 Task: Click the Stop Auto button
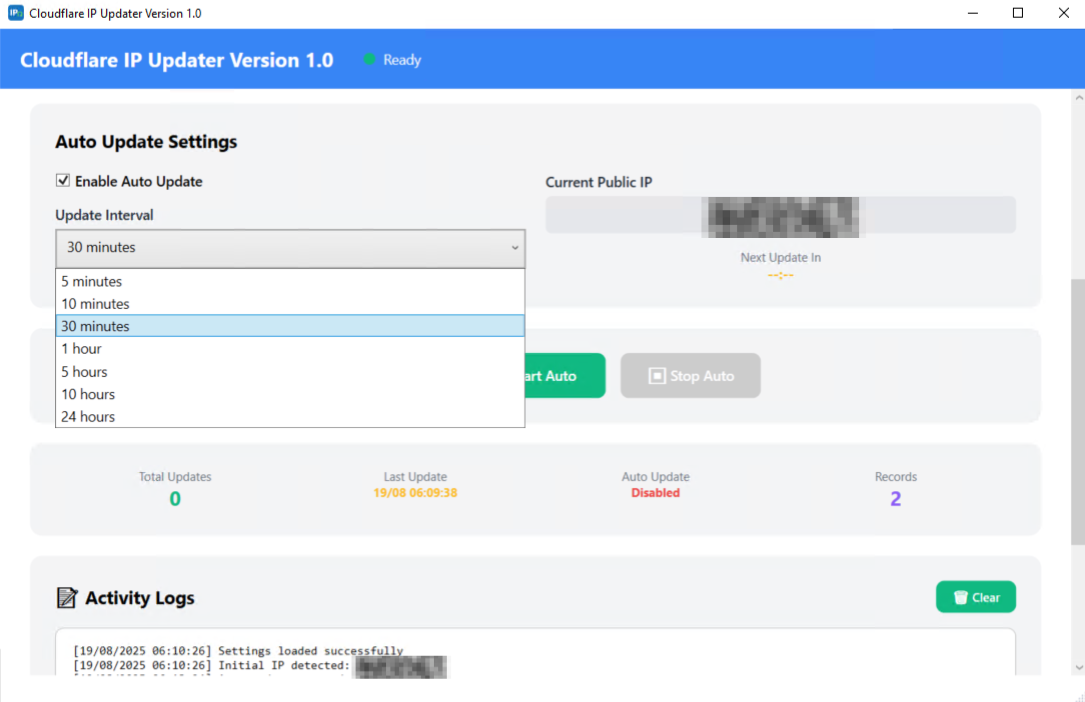point(691,376)
